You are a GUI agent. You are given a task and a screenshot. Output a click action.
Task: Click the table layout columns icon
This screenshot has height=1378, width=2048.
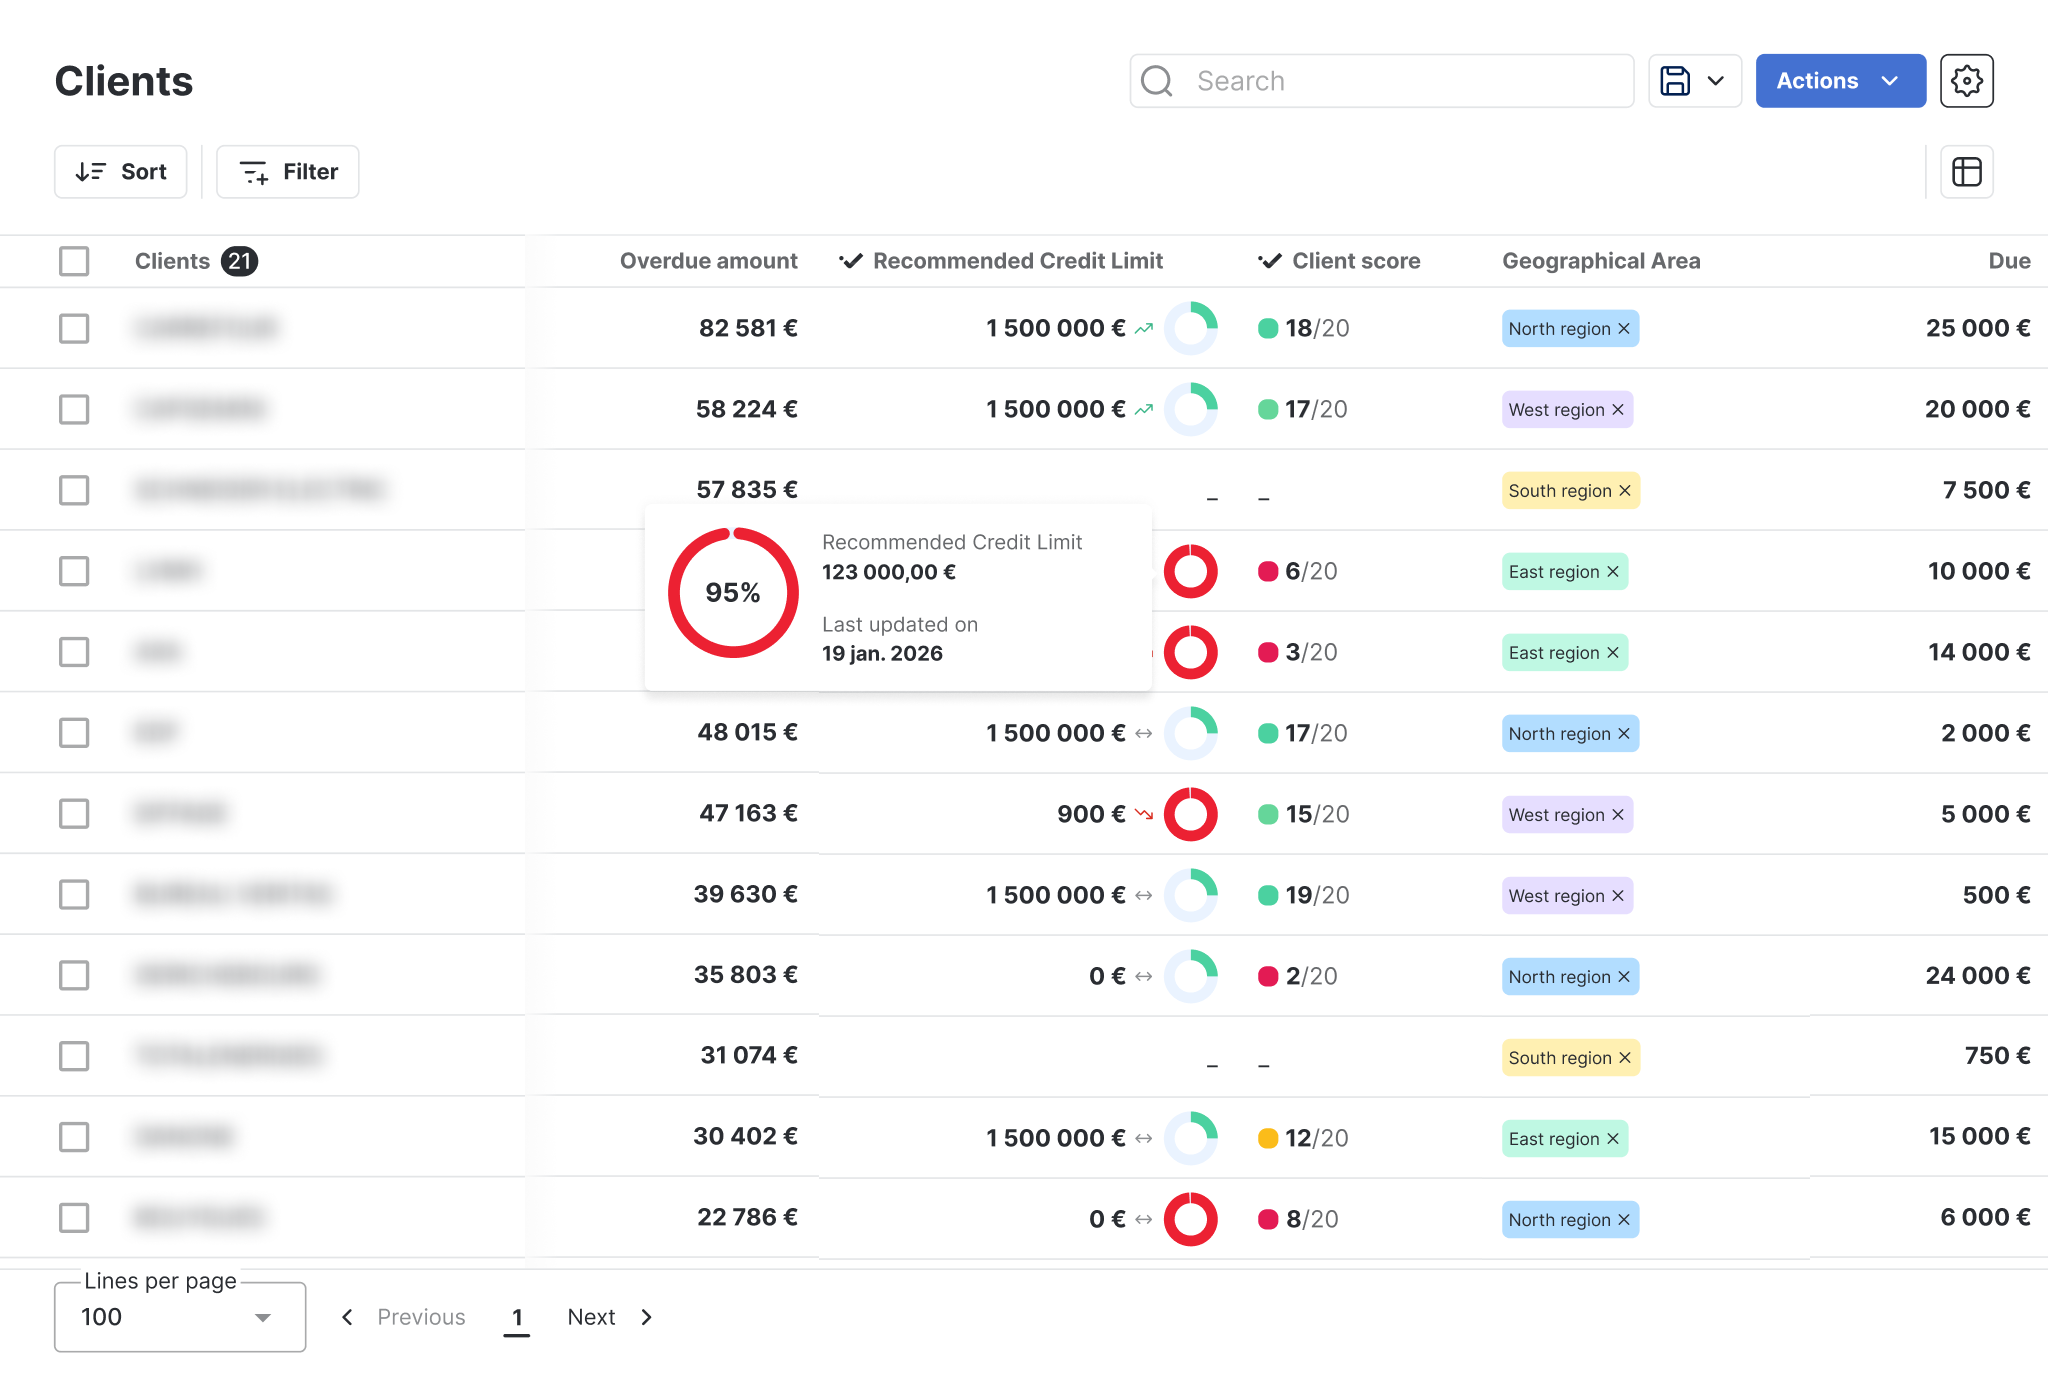pyautogui.click(x=1966, y=172)
